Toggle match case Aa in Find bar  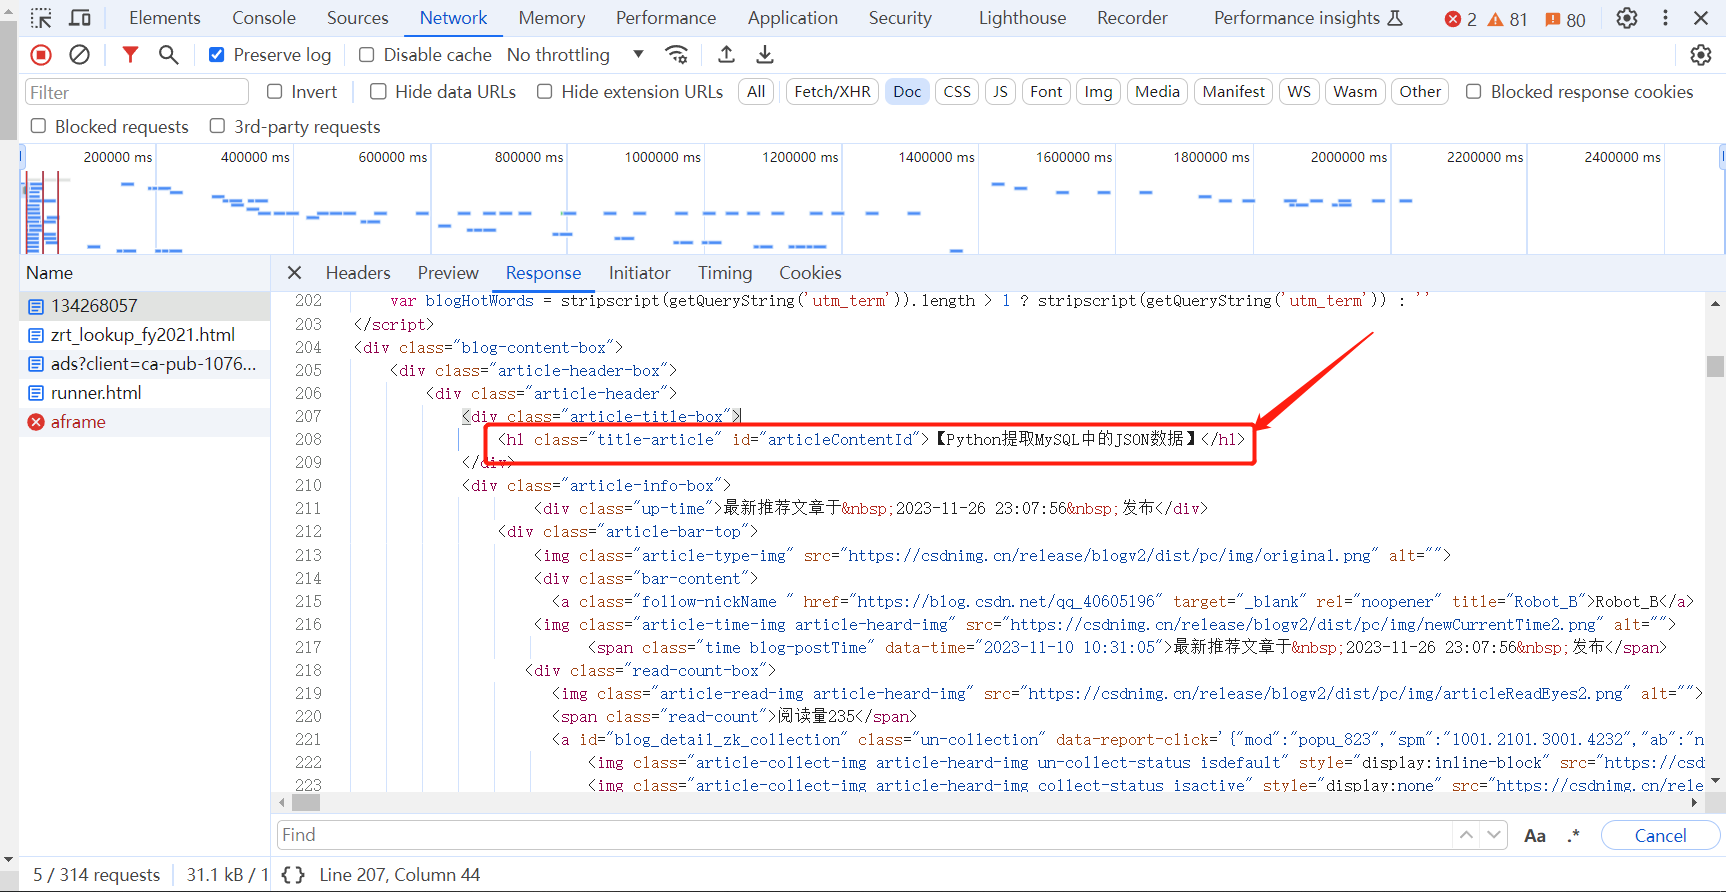pyautogui.click(x=1535, y=836)
